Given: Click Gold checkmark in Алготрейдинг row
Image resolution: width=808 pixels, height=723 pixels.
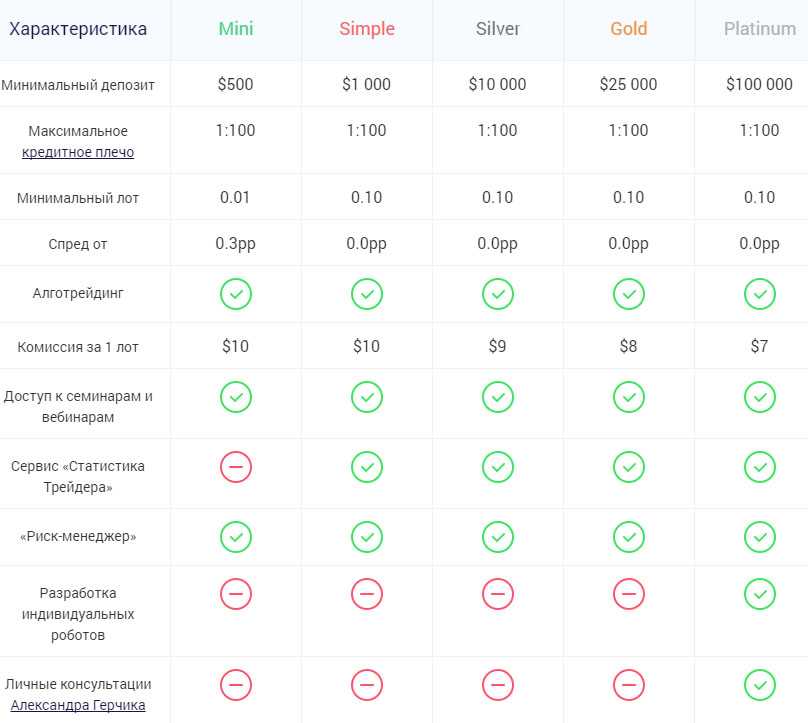Looking at the screenshot, I should click(x=629, y=294).
